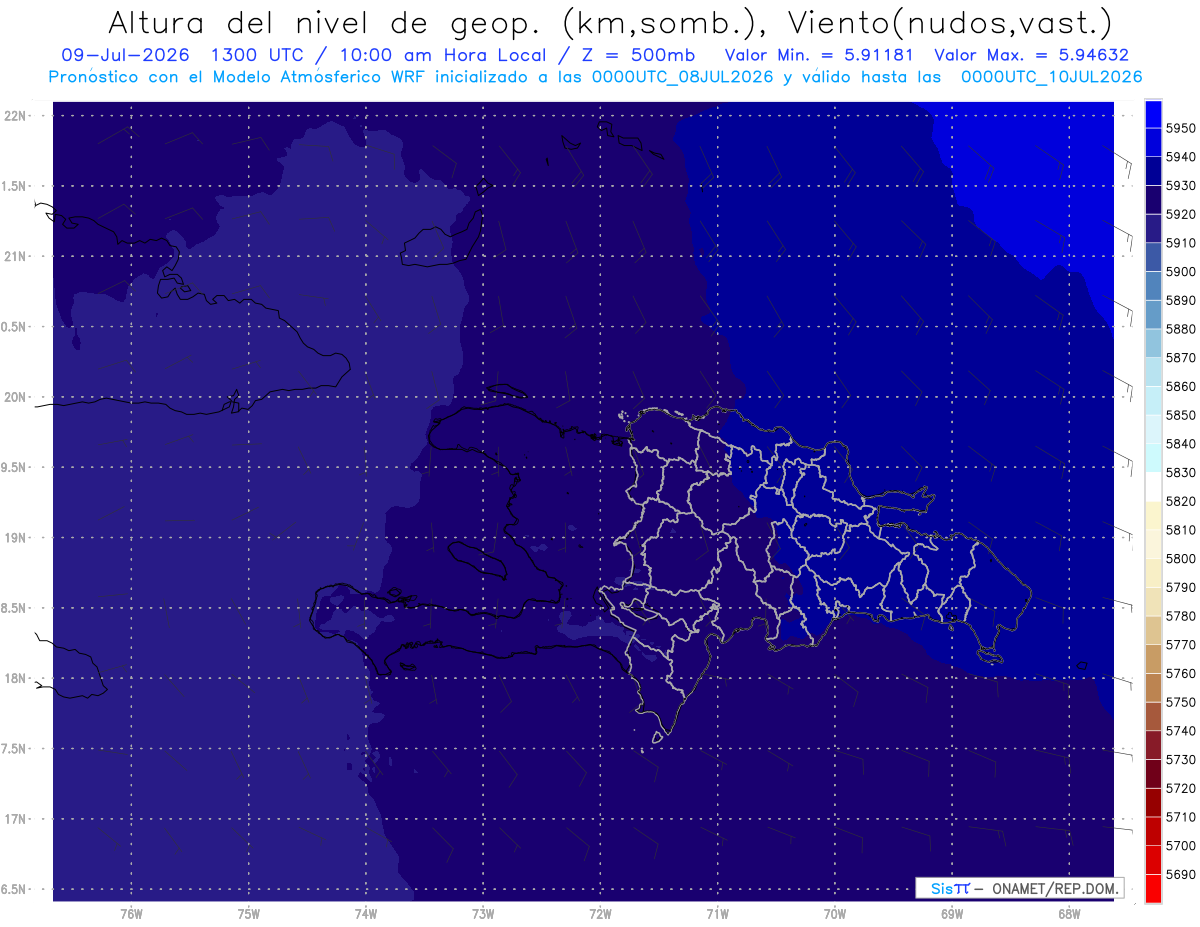
Task: Pick brown band between 5750 and 5760
Action: [1153, 688]
